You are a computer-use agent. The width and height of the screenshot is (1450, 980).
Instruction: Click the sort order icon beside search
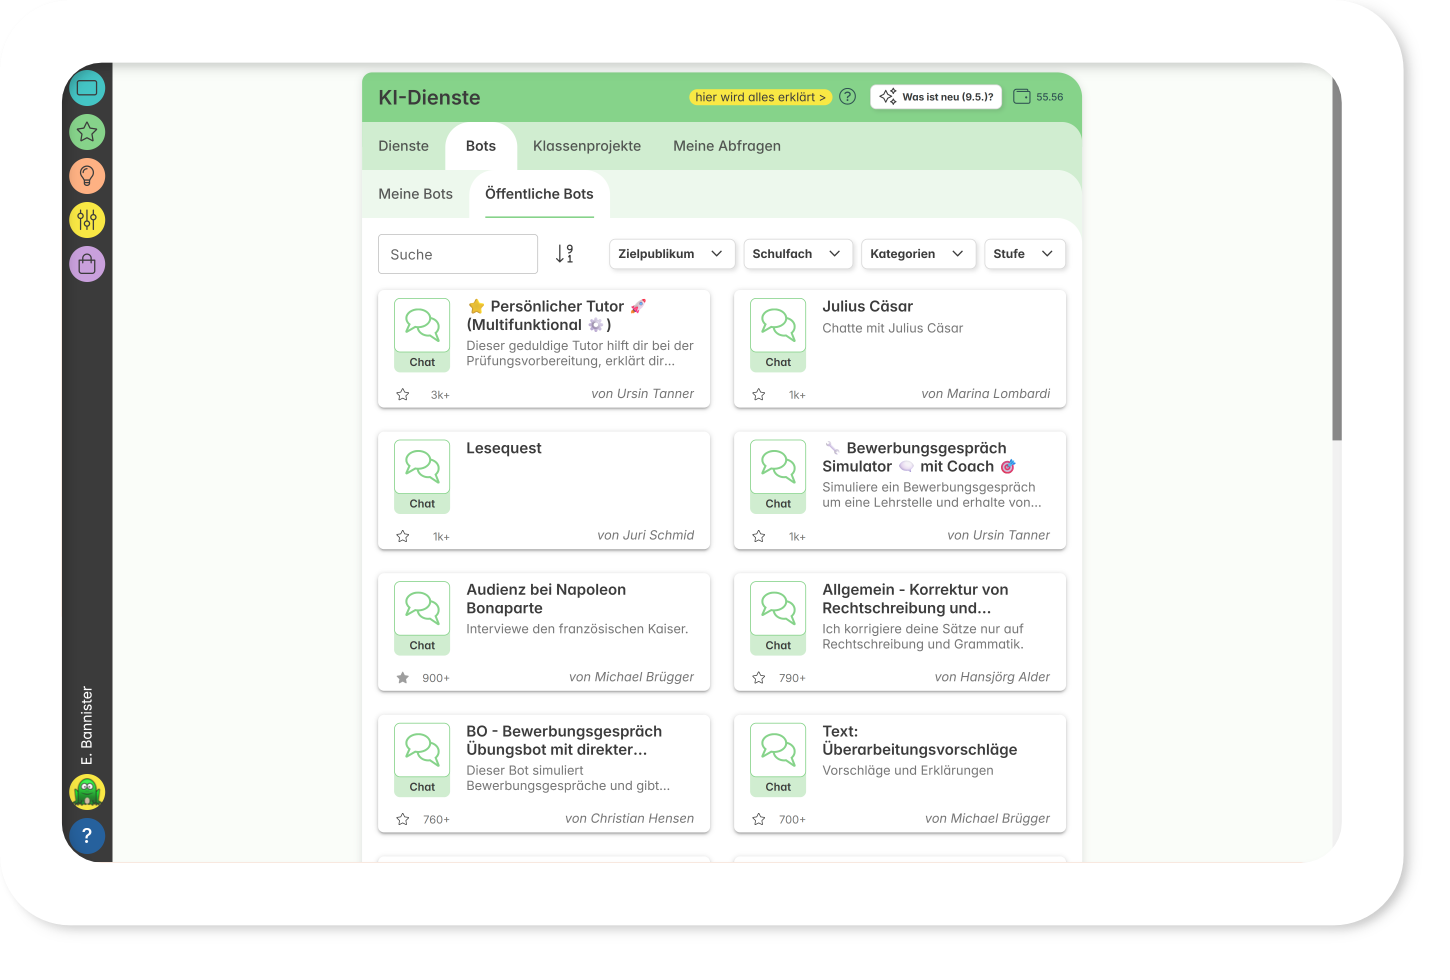tap(565, 254)
